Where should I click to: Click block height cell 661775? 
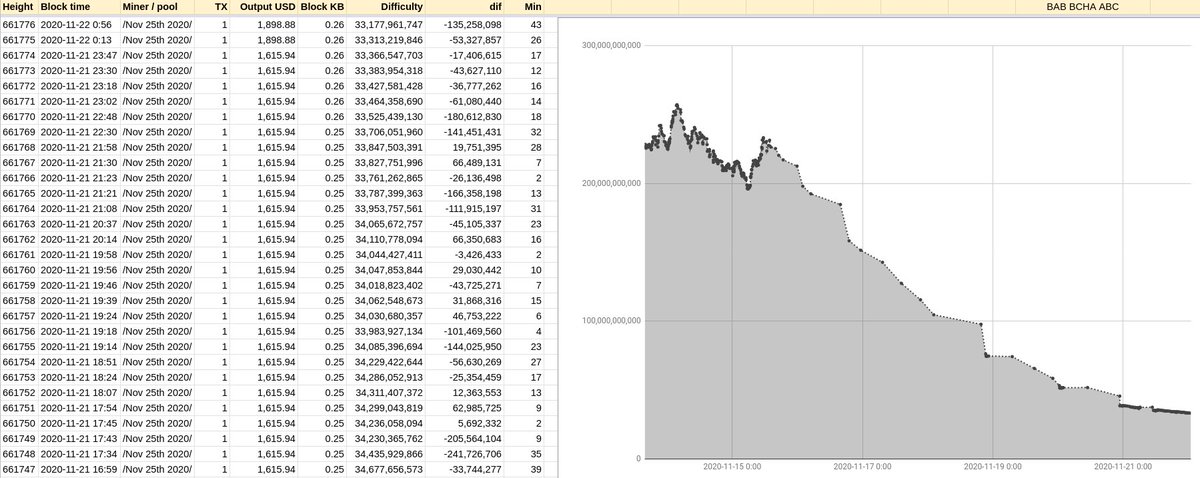click(x=19, y=39)
